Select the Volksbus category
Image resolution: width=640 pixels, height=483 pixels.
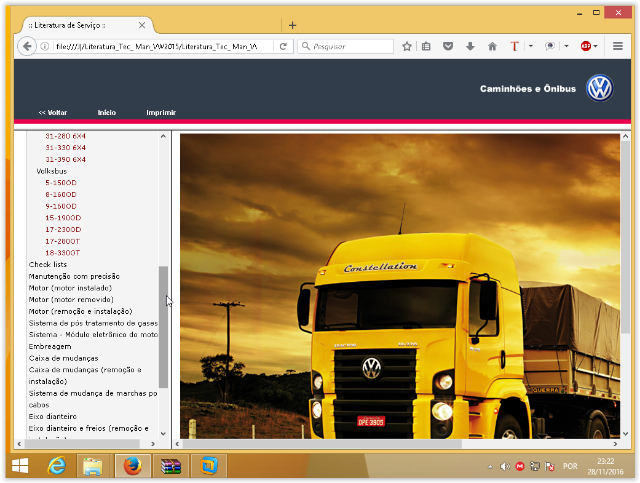click(x=51, y=171)
